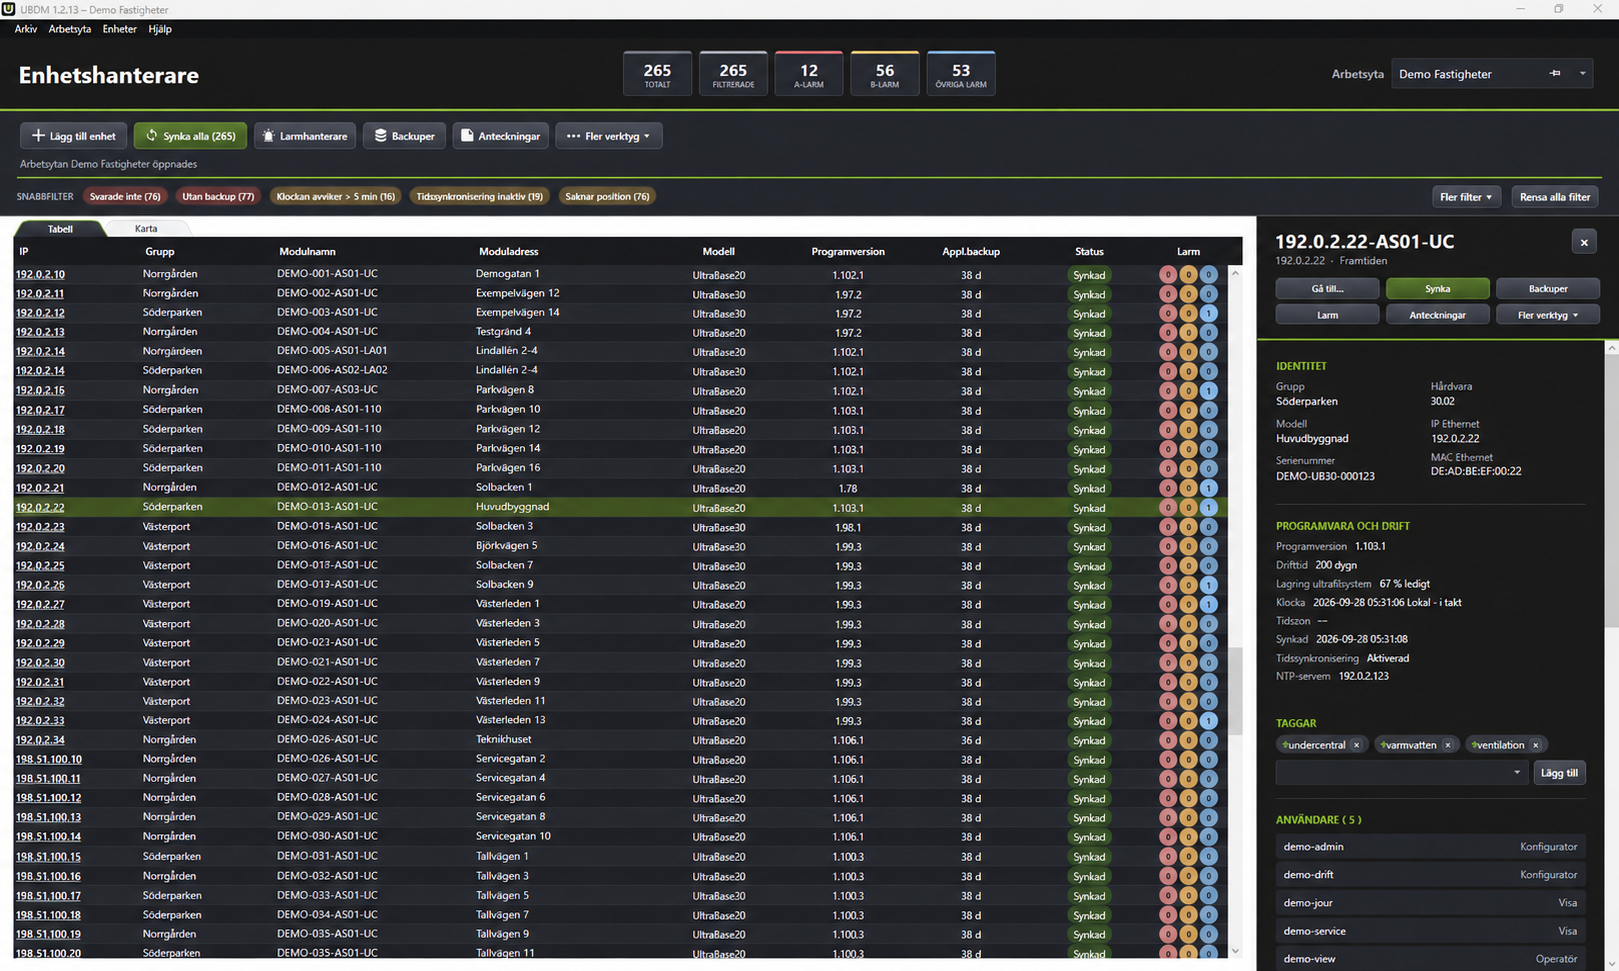This screenshot has width=1619, height=971.
Task: Expand the toolbar Fler verktyg dropdown
Action: 608,136
